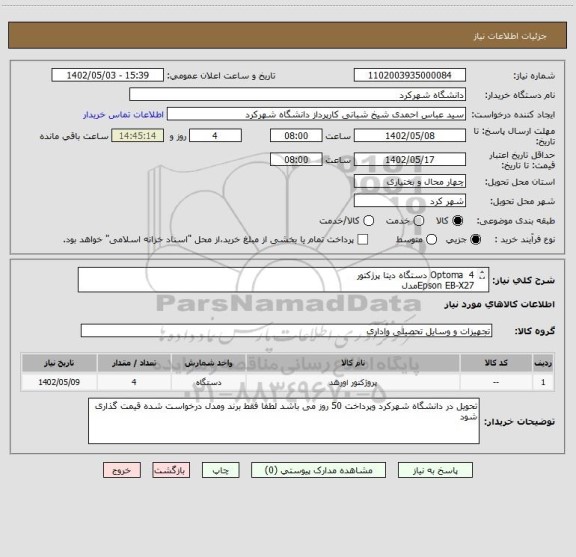576x557 pixels.
Task: Select the جزیی purchase type radio
Action: click(476, 240)
